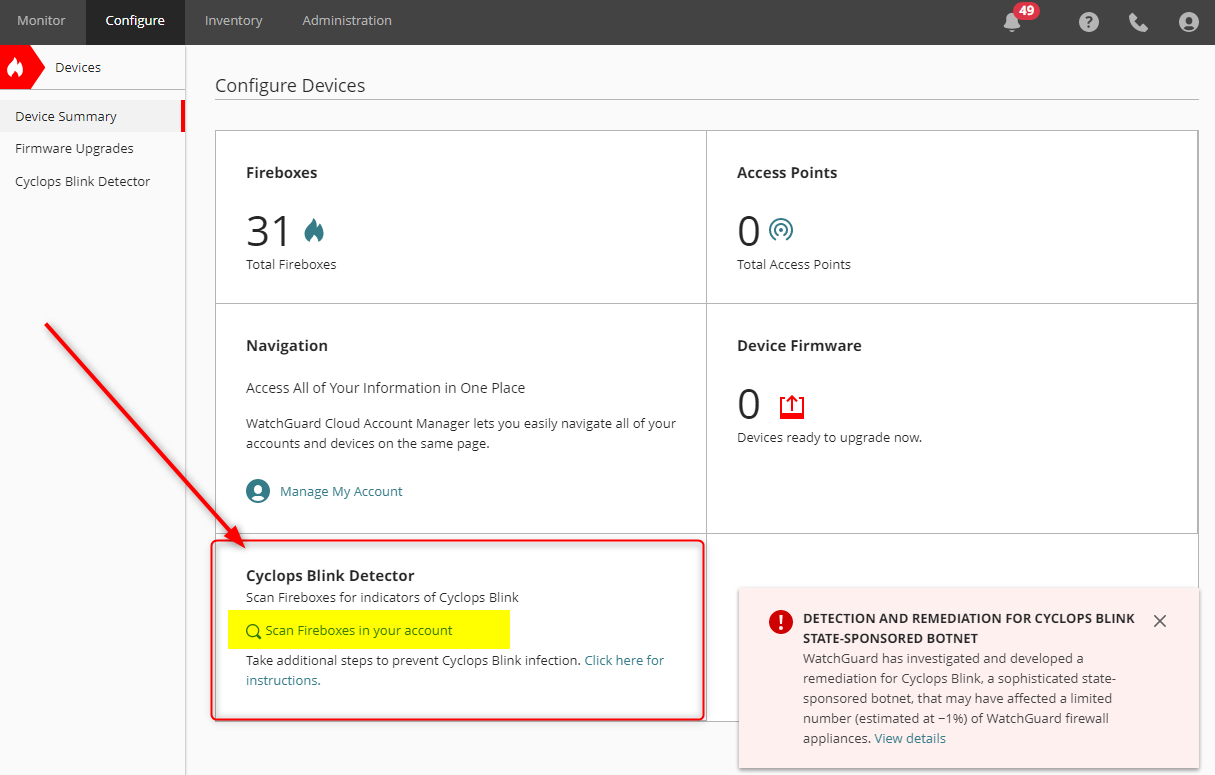Click the Manage My Account link
The width and height of the screenshot is (1215, 775).
pos(341,492)
